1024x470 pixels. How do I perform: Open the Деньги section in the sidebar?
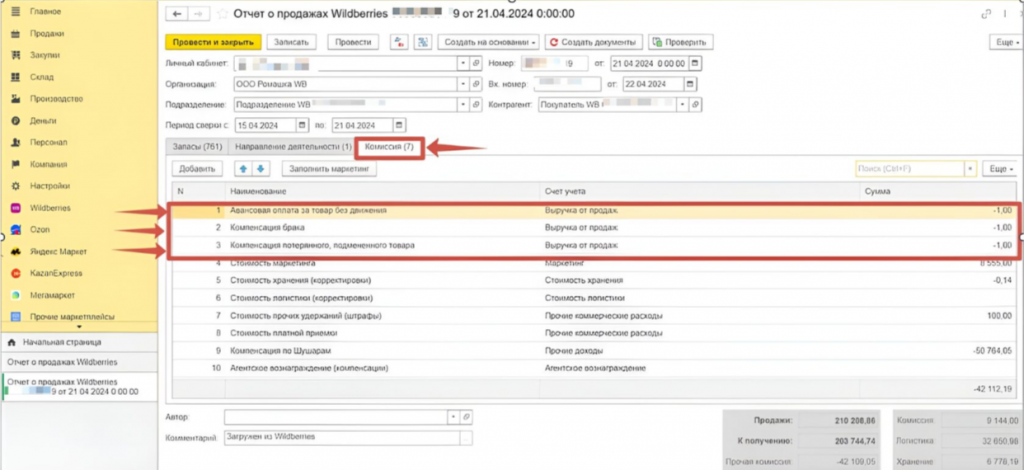point(42,120)
